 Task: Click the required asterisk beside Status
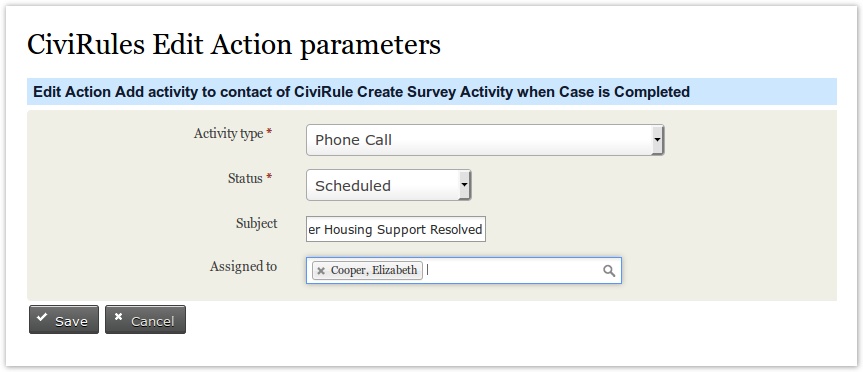pos(269,178)
